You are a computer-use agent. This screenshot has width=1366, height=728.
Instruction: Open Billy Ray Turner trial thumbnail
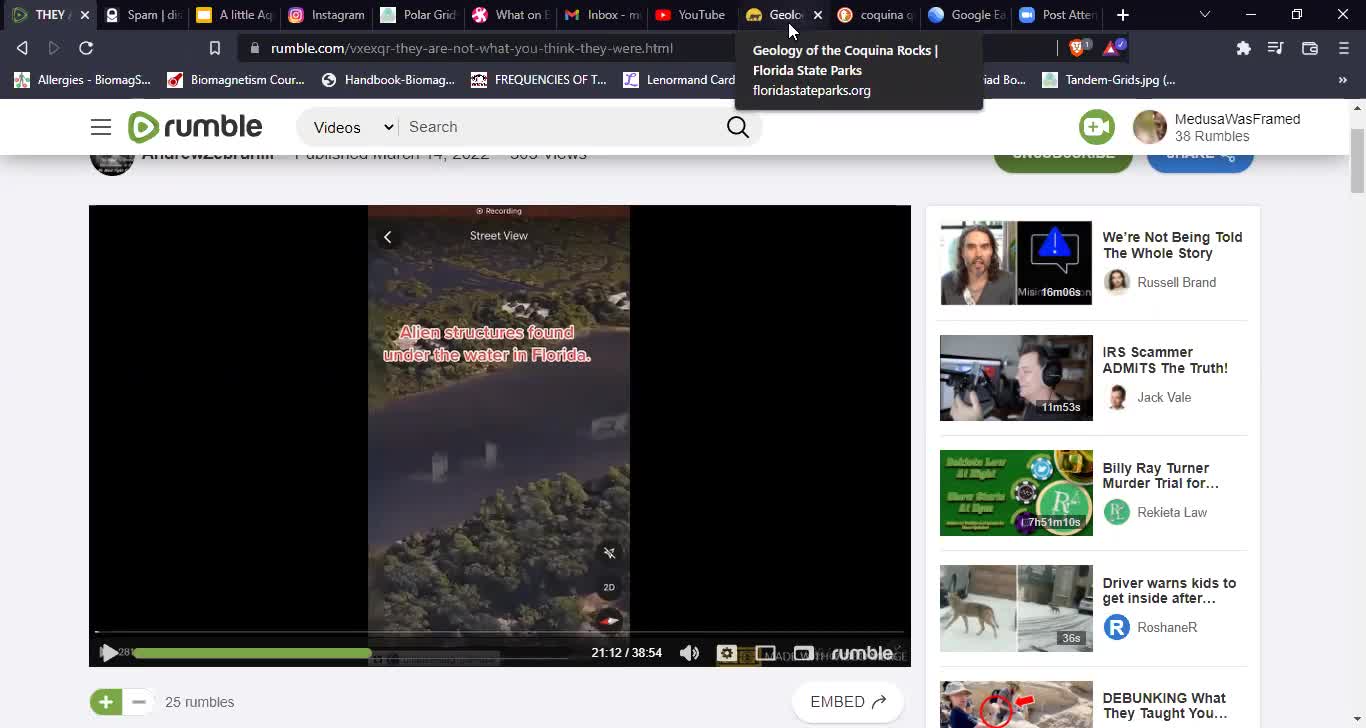point(1016,493)
